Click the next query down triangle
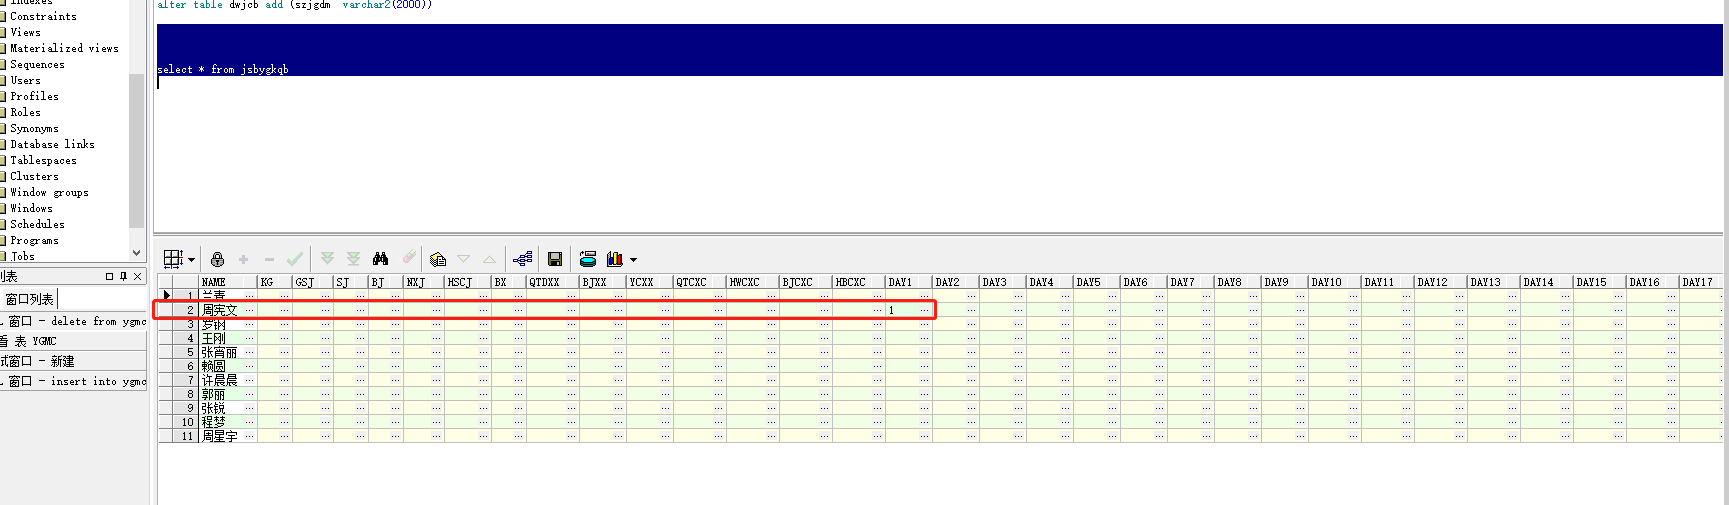Viewport: 1729px width, 505px height. coord(464,259)
